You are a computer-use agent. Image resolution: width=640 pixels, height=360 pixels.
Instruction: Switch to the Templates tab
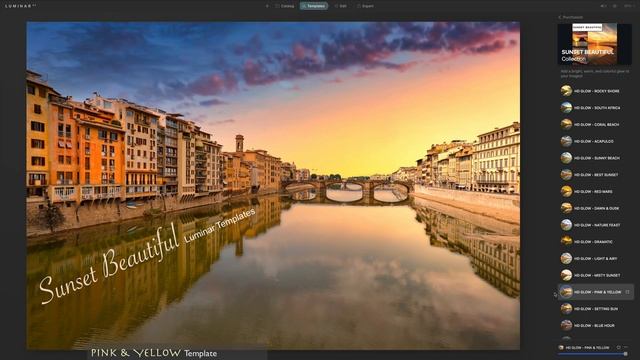(313, 6)
